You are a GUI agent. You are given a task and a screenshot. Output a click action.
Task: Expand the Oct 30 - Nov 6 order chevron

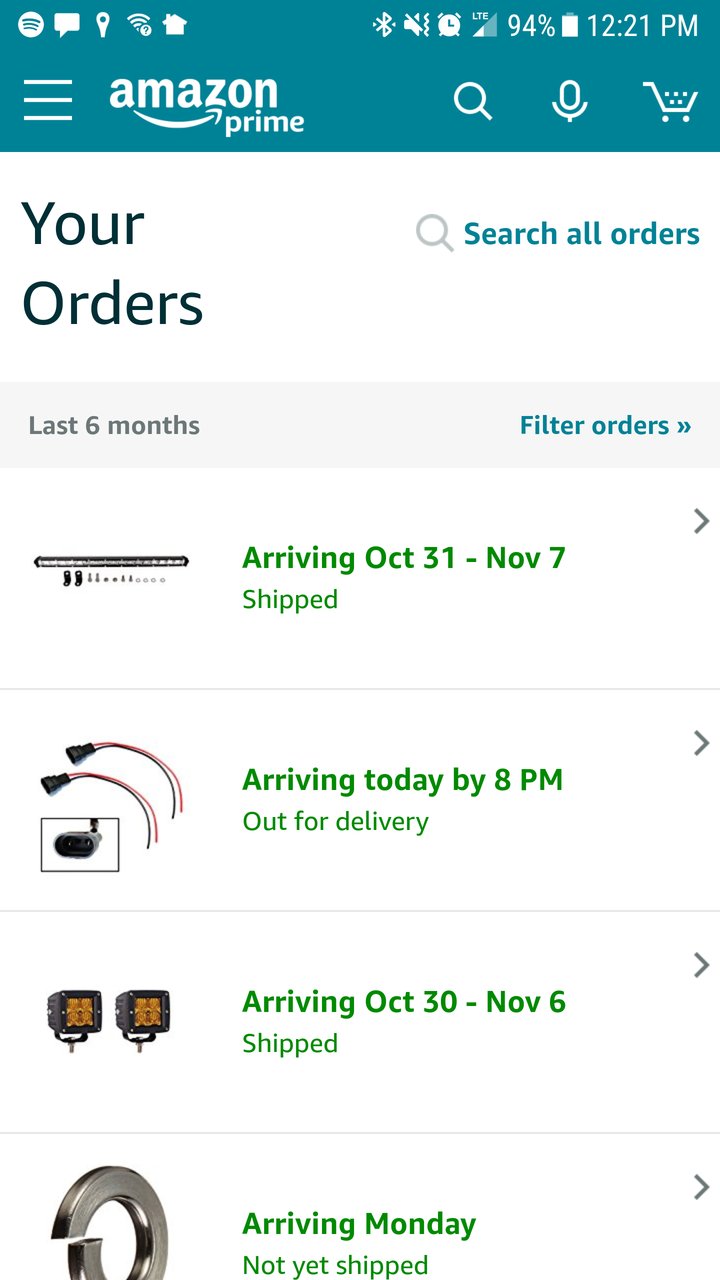(x=701, y=965)
